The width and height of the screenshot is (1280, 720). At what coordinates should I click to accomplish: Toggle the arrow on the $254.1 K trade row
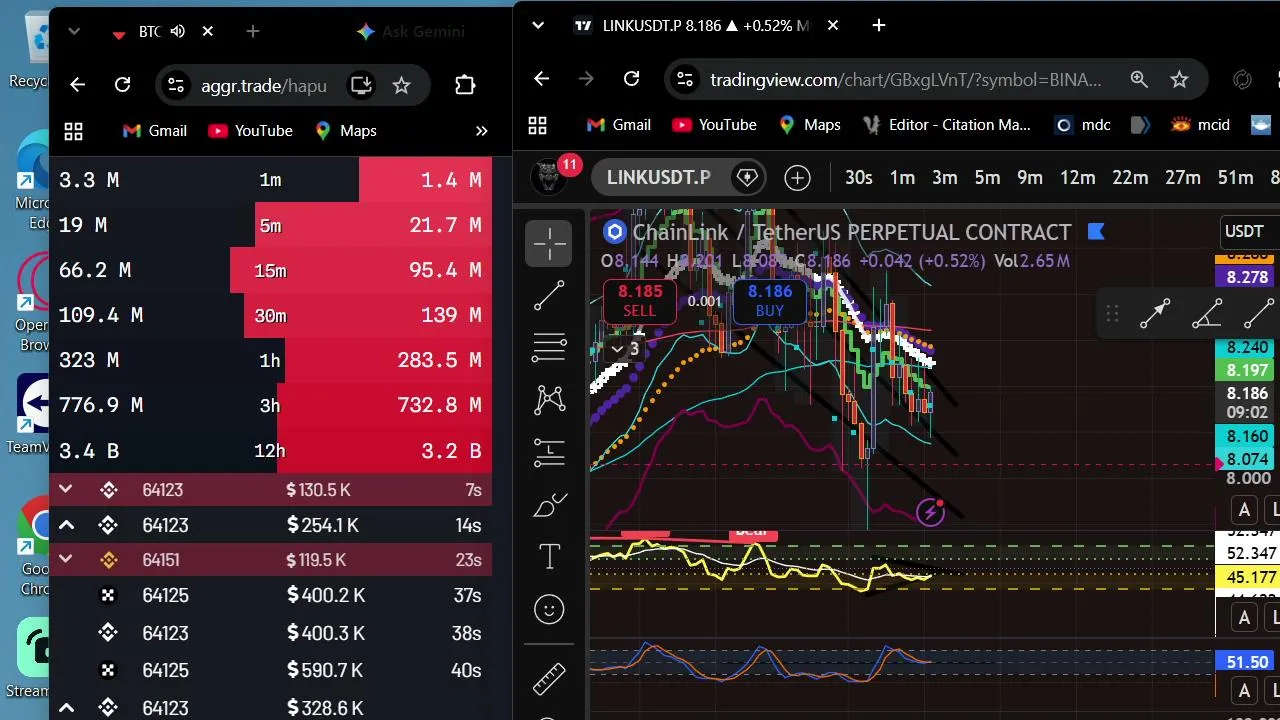pos(66,525)
